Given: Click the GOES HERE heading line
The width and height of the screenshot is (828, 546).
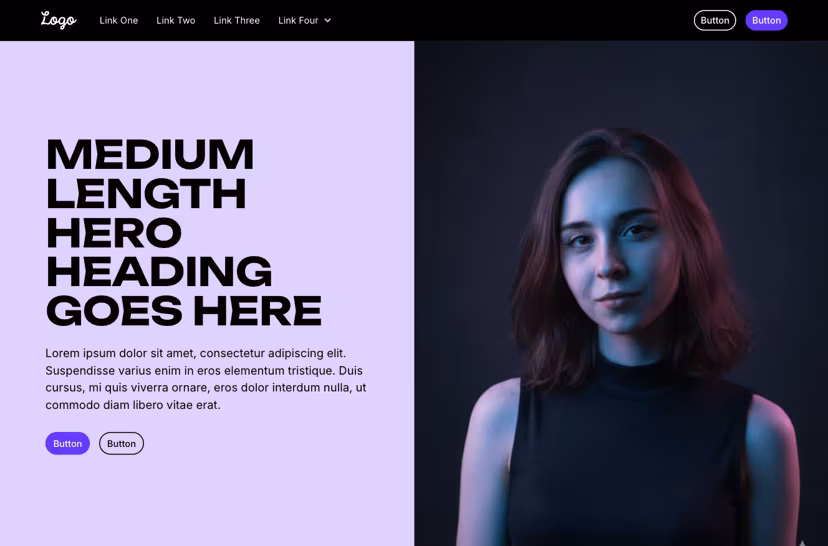Looking at the screenshot, I should (184, 311).
